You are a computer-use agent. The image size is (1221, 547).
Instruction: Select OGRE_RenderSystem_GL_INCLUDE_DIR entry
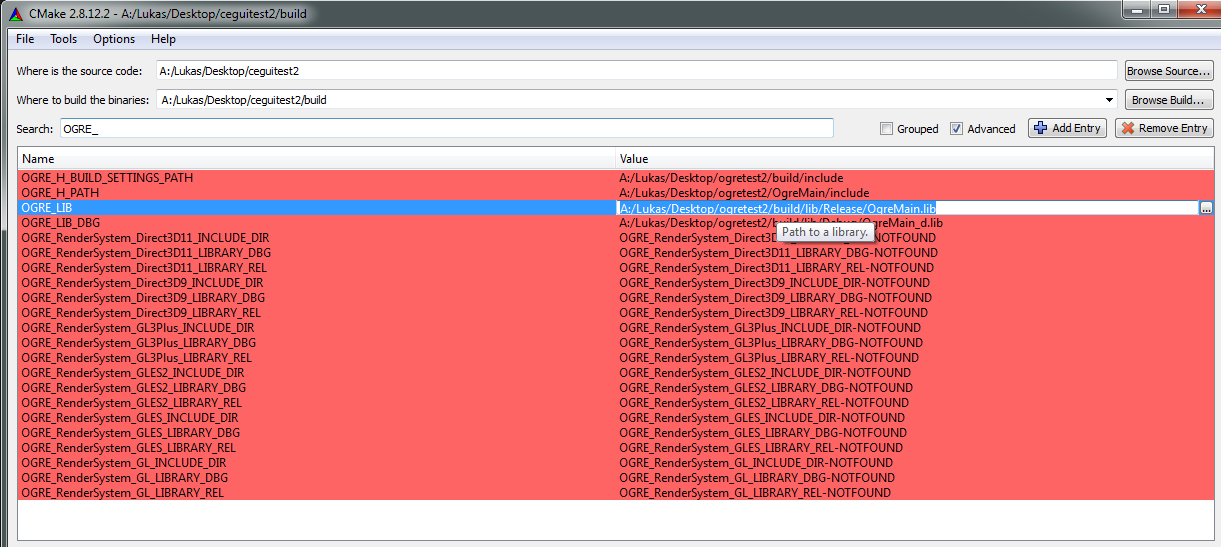pos(123,463)
